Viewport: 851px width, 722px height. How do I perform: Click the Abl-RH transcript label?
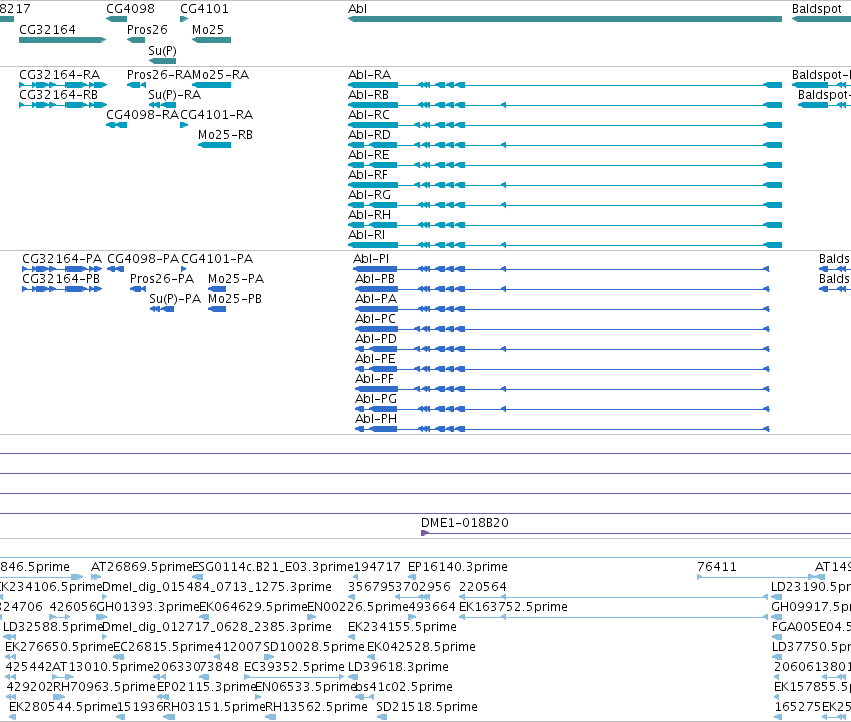tap(370, 215)
